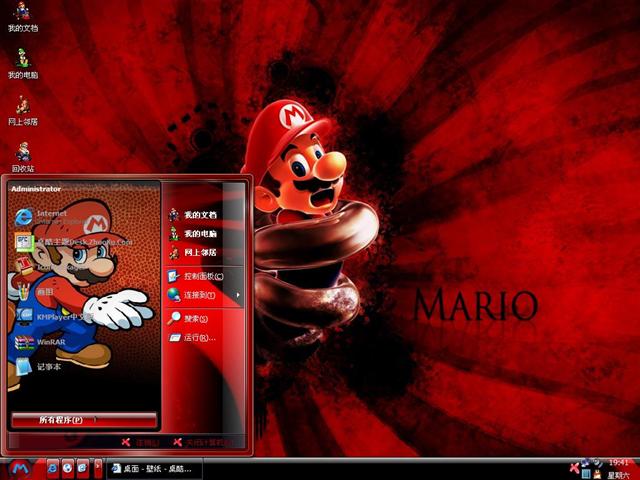Click the log off button in start menu
The width and height of the screenshot is (640, 480).
click(x=140, y=442)
